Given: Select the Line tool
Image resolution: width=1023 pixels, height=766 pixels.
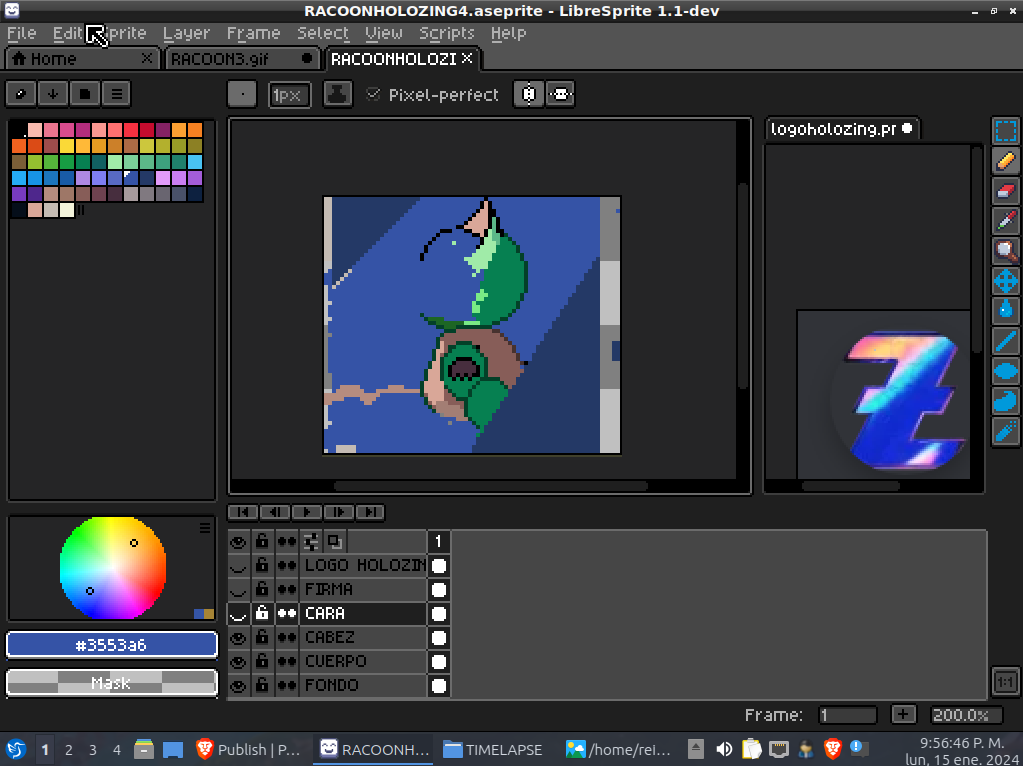Looking at the screenshot, I should tap(1005, 341).
